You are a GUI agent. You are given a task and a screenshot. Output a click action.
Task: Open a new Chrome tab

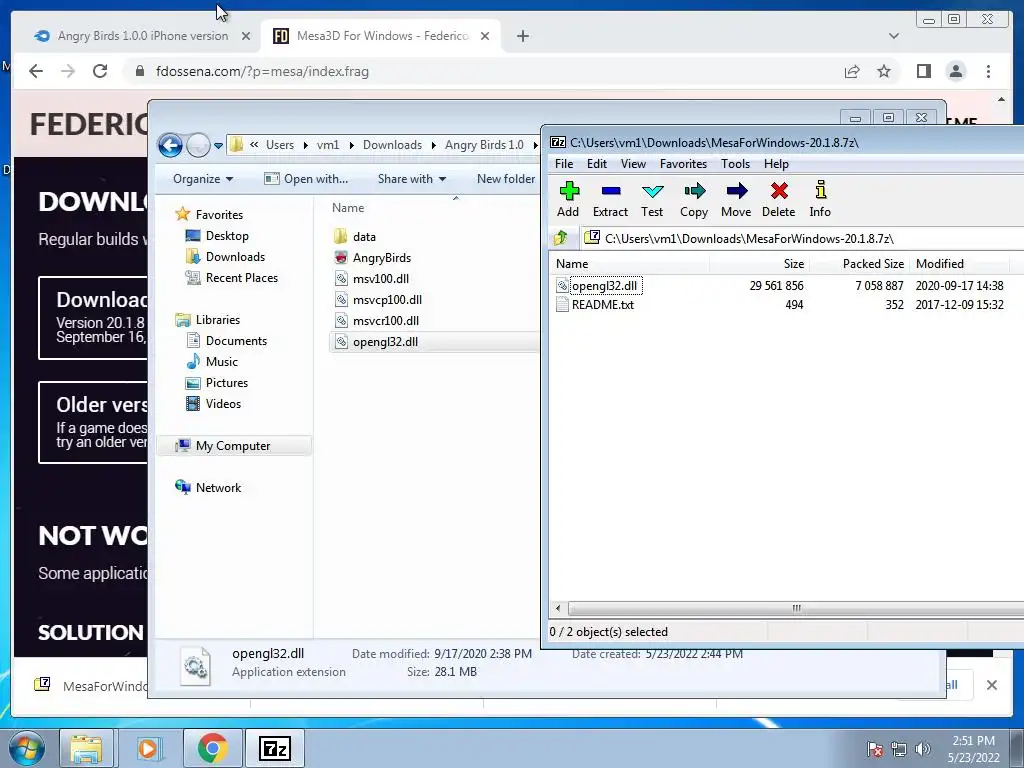[x=522, y=36]
